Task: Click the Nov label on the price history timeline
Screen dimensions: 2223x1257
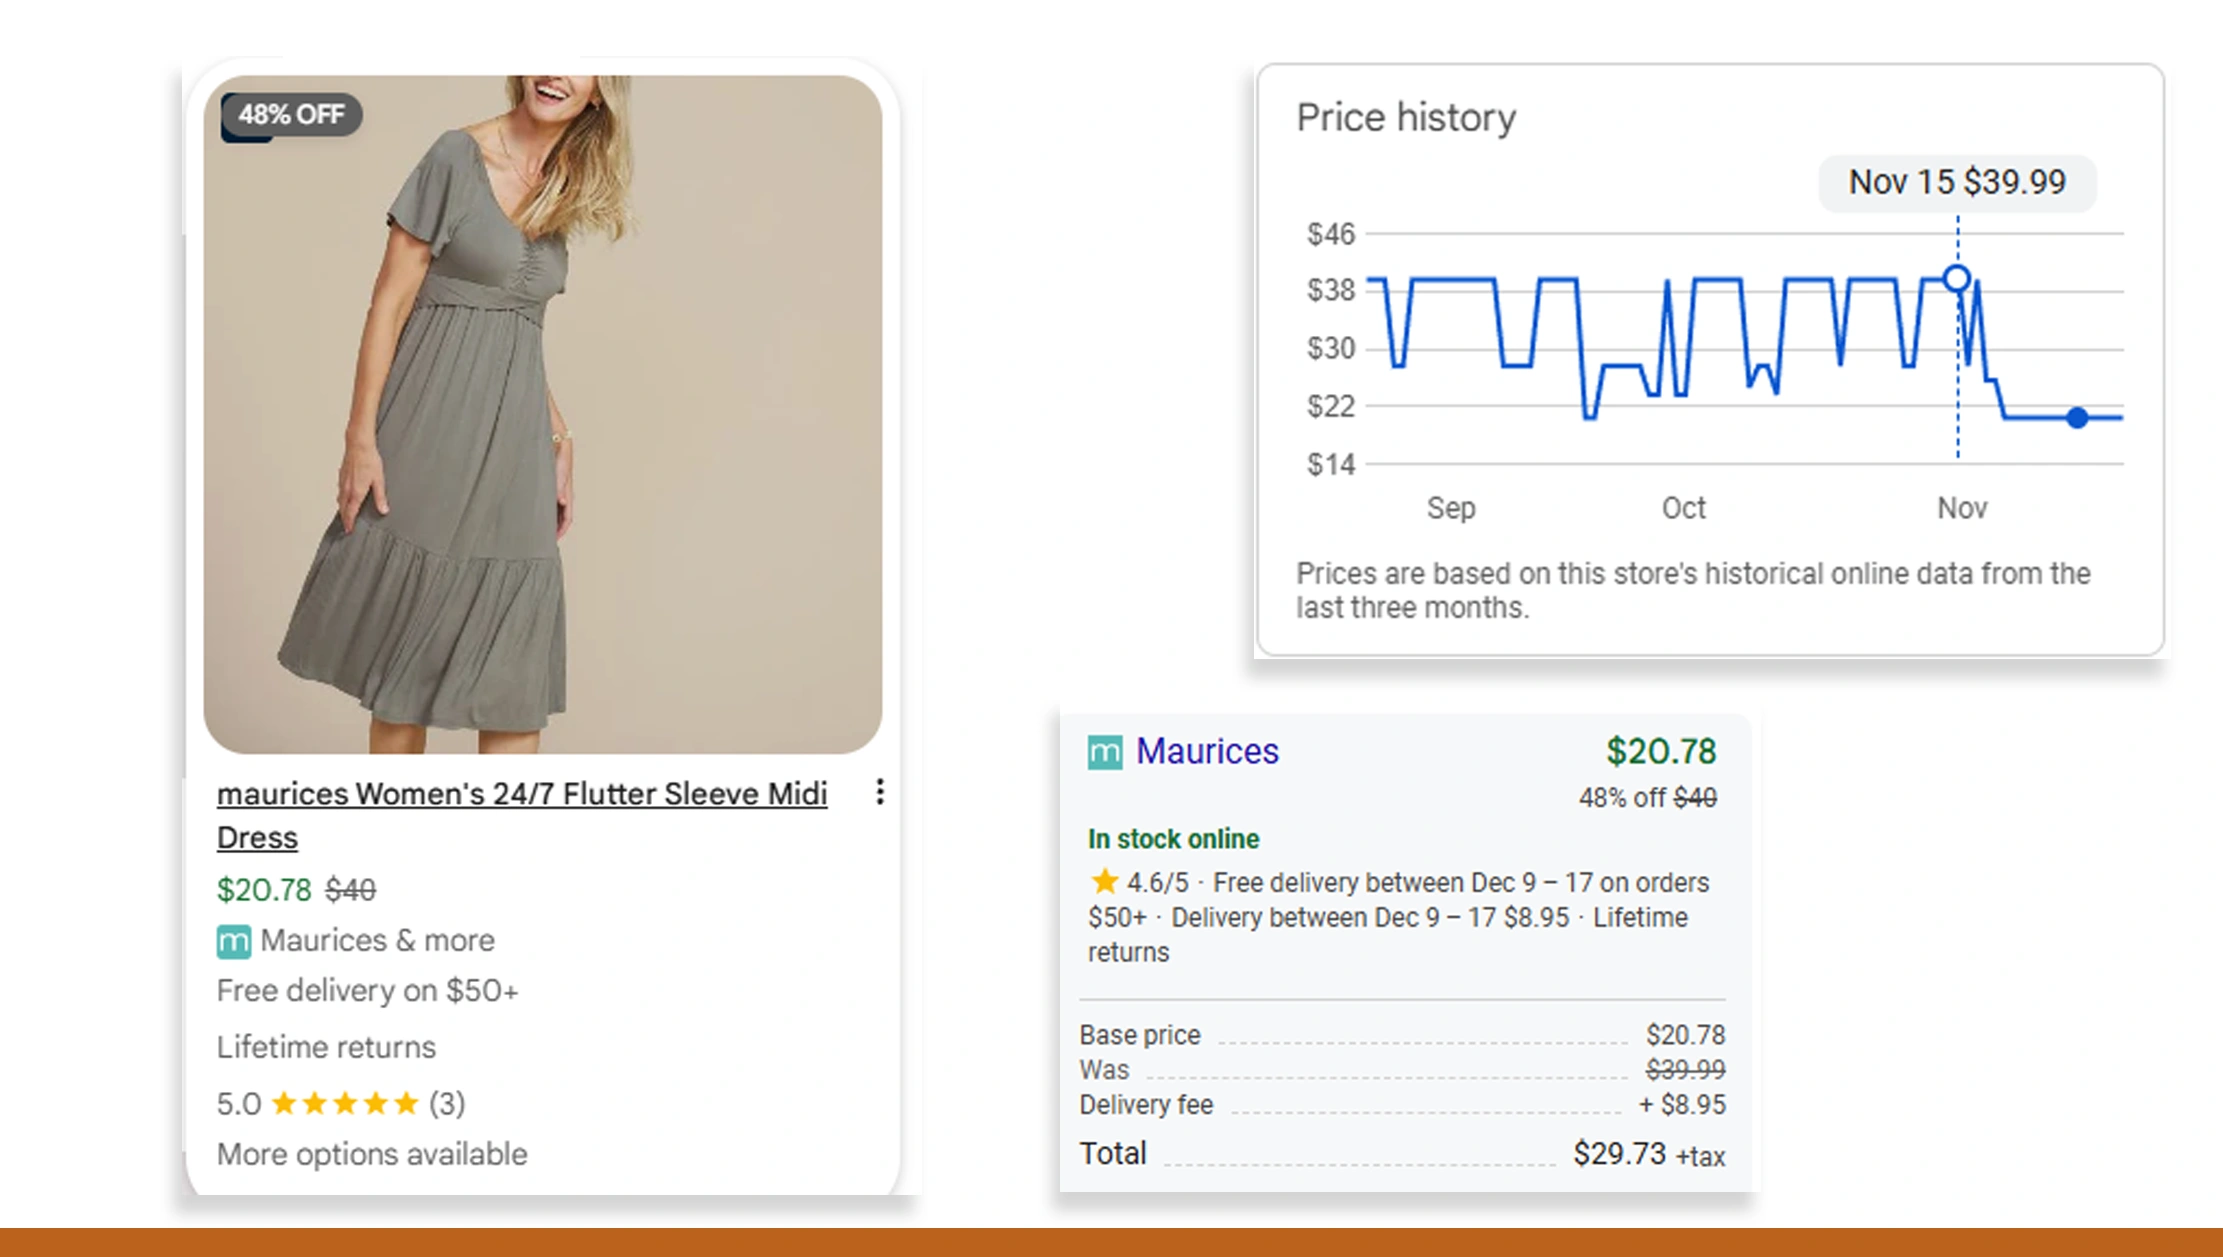Action: pos(1962,508)
